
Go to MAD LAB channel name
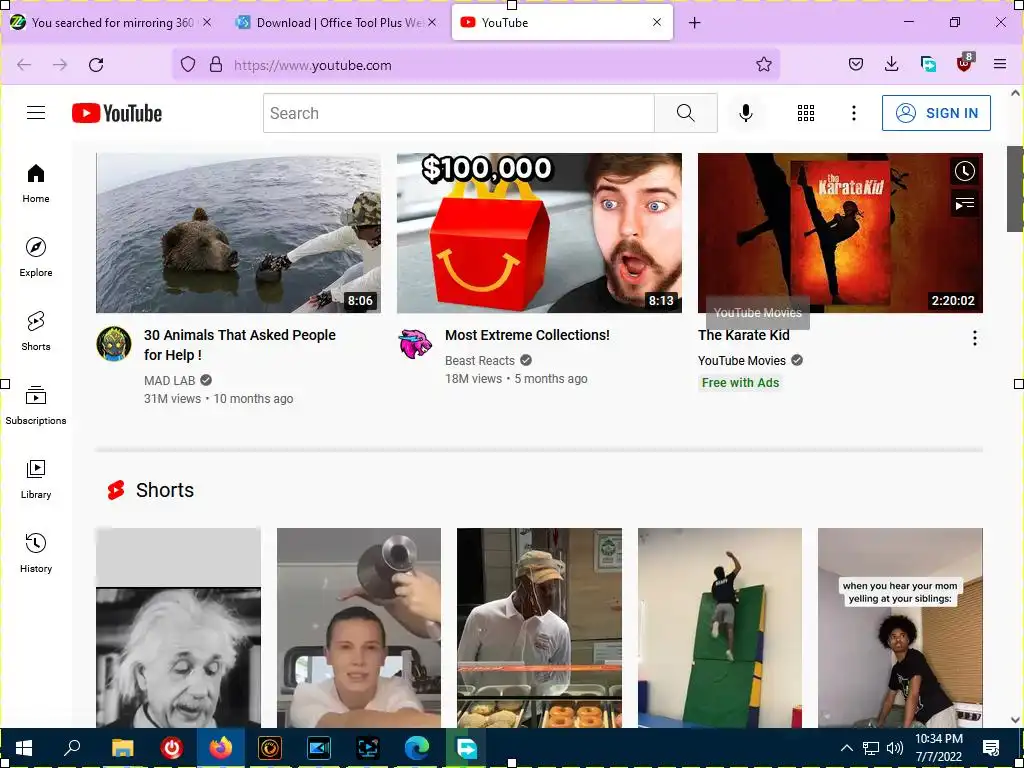coord(169,381)
